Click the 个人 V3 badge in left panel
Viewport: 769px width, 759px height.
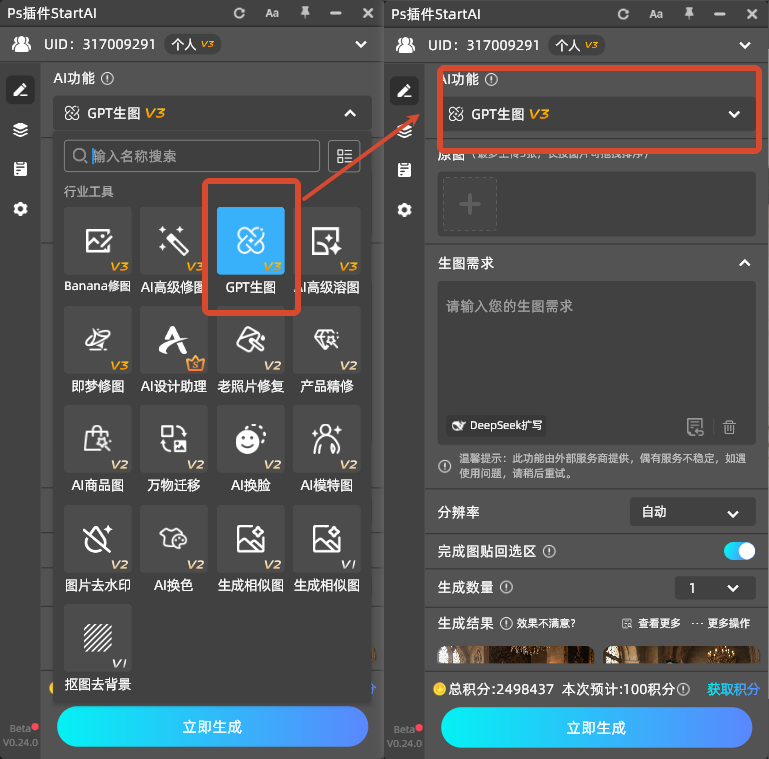tap(192, 45)
